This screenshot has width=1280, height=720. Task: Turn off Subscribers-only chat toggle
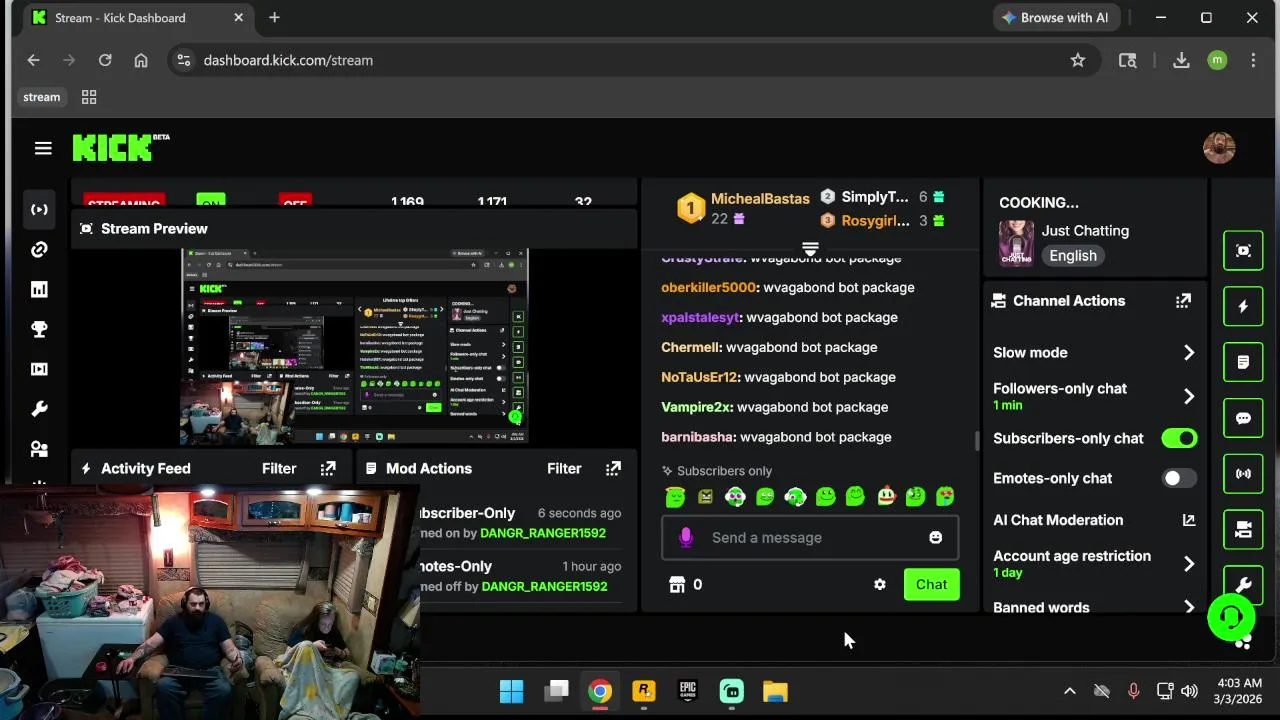[x=1179, y=438]
